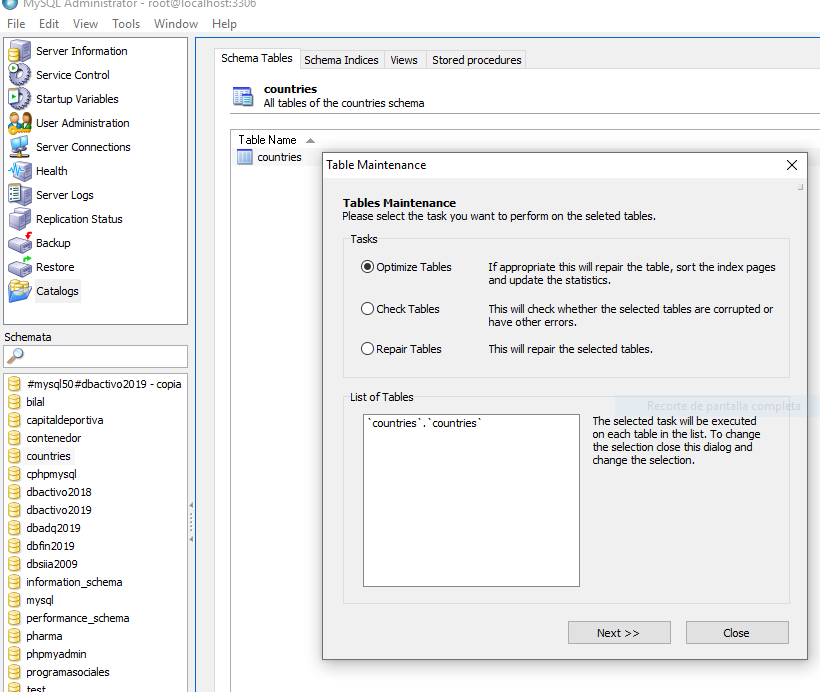Image resolution: width=820 pixels, height=692 pixels.
Task: Select the dbadq2019 database icon
Action: click(14, 528)
